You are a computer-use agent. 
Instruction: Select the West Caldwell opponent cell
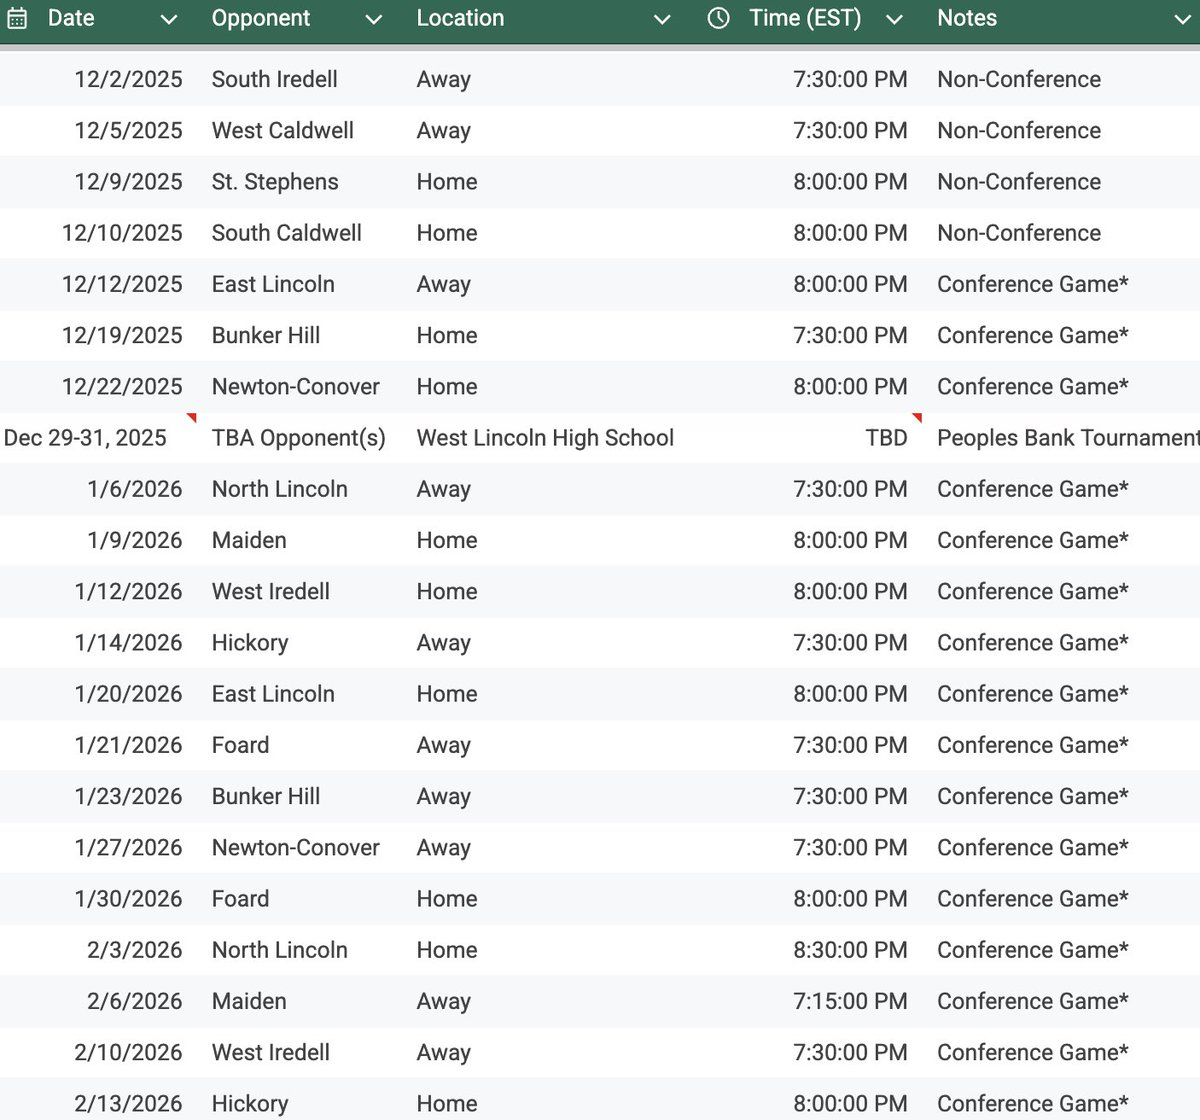(282, 131)
